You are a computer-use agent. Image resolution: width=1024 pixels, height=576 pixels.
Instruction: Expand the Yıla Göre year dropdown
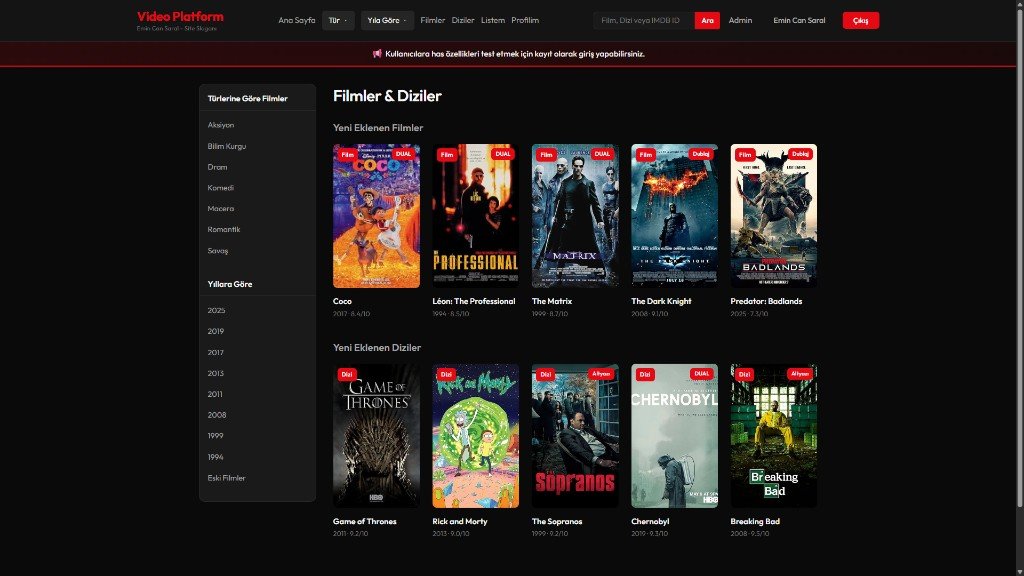387,20
